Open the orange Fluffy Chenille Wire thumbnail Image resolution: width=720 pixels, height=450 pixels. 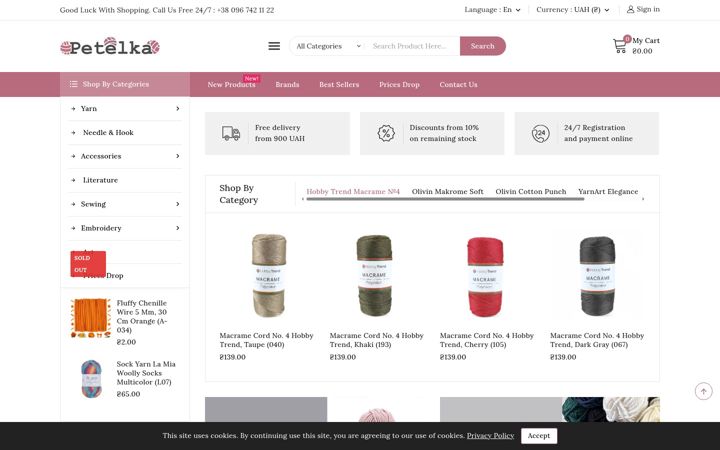point(91,318)
